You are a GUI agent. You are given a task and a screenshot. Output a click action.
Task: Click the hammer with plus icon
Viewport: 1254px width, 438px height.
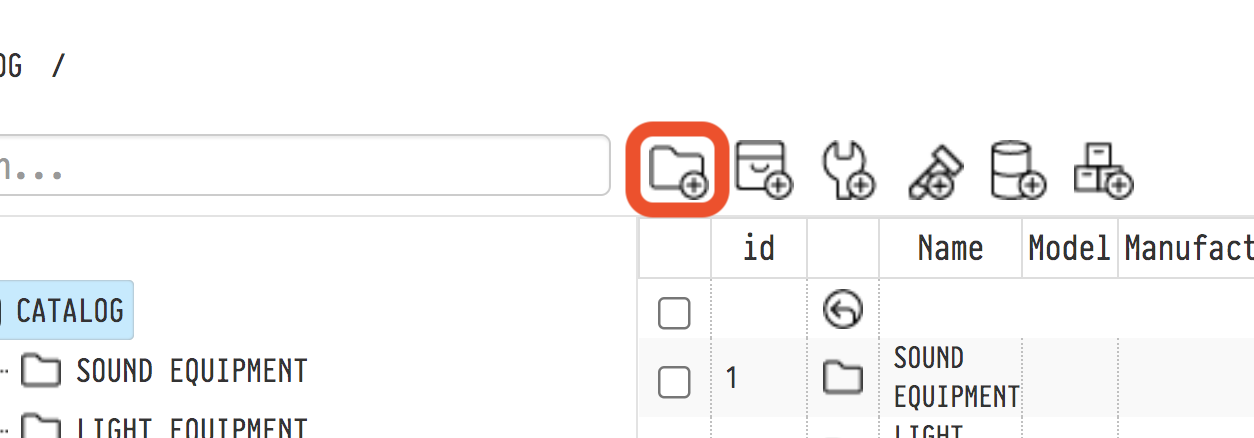click(935, 170)
